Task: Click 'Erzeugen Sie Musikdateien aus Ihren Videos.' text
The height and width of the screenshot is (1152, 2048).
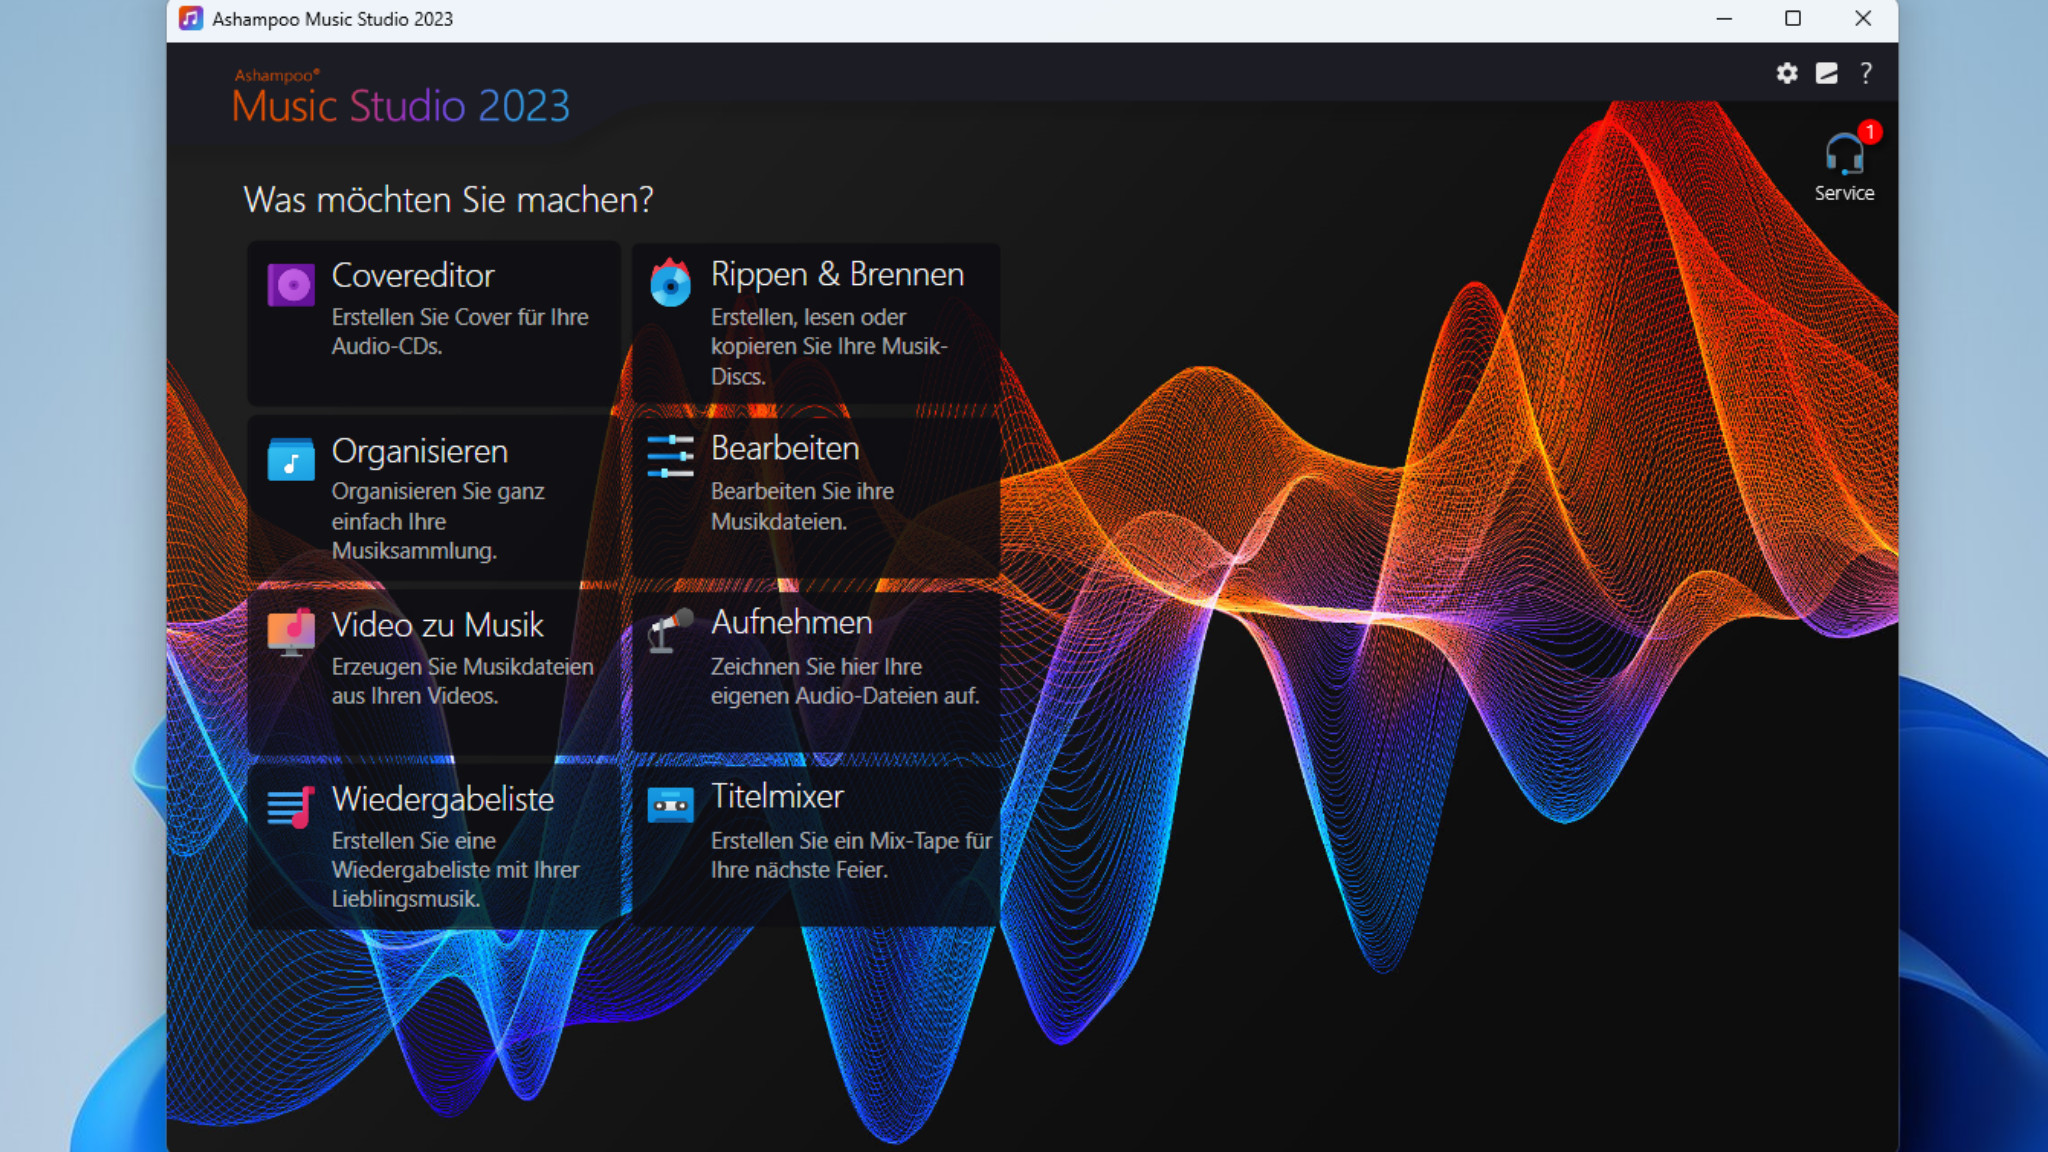Action: 463,681
